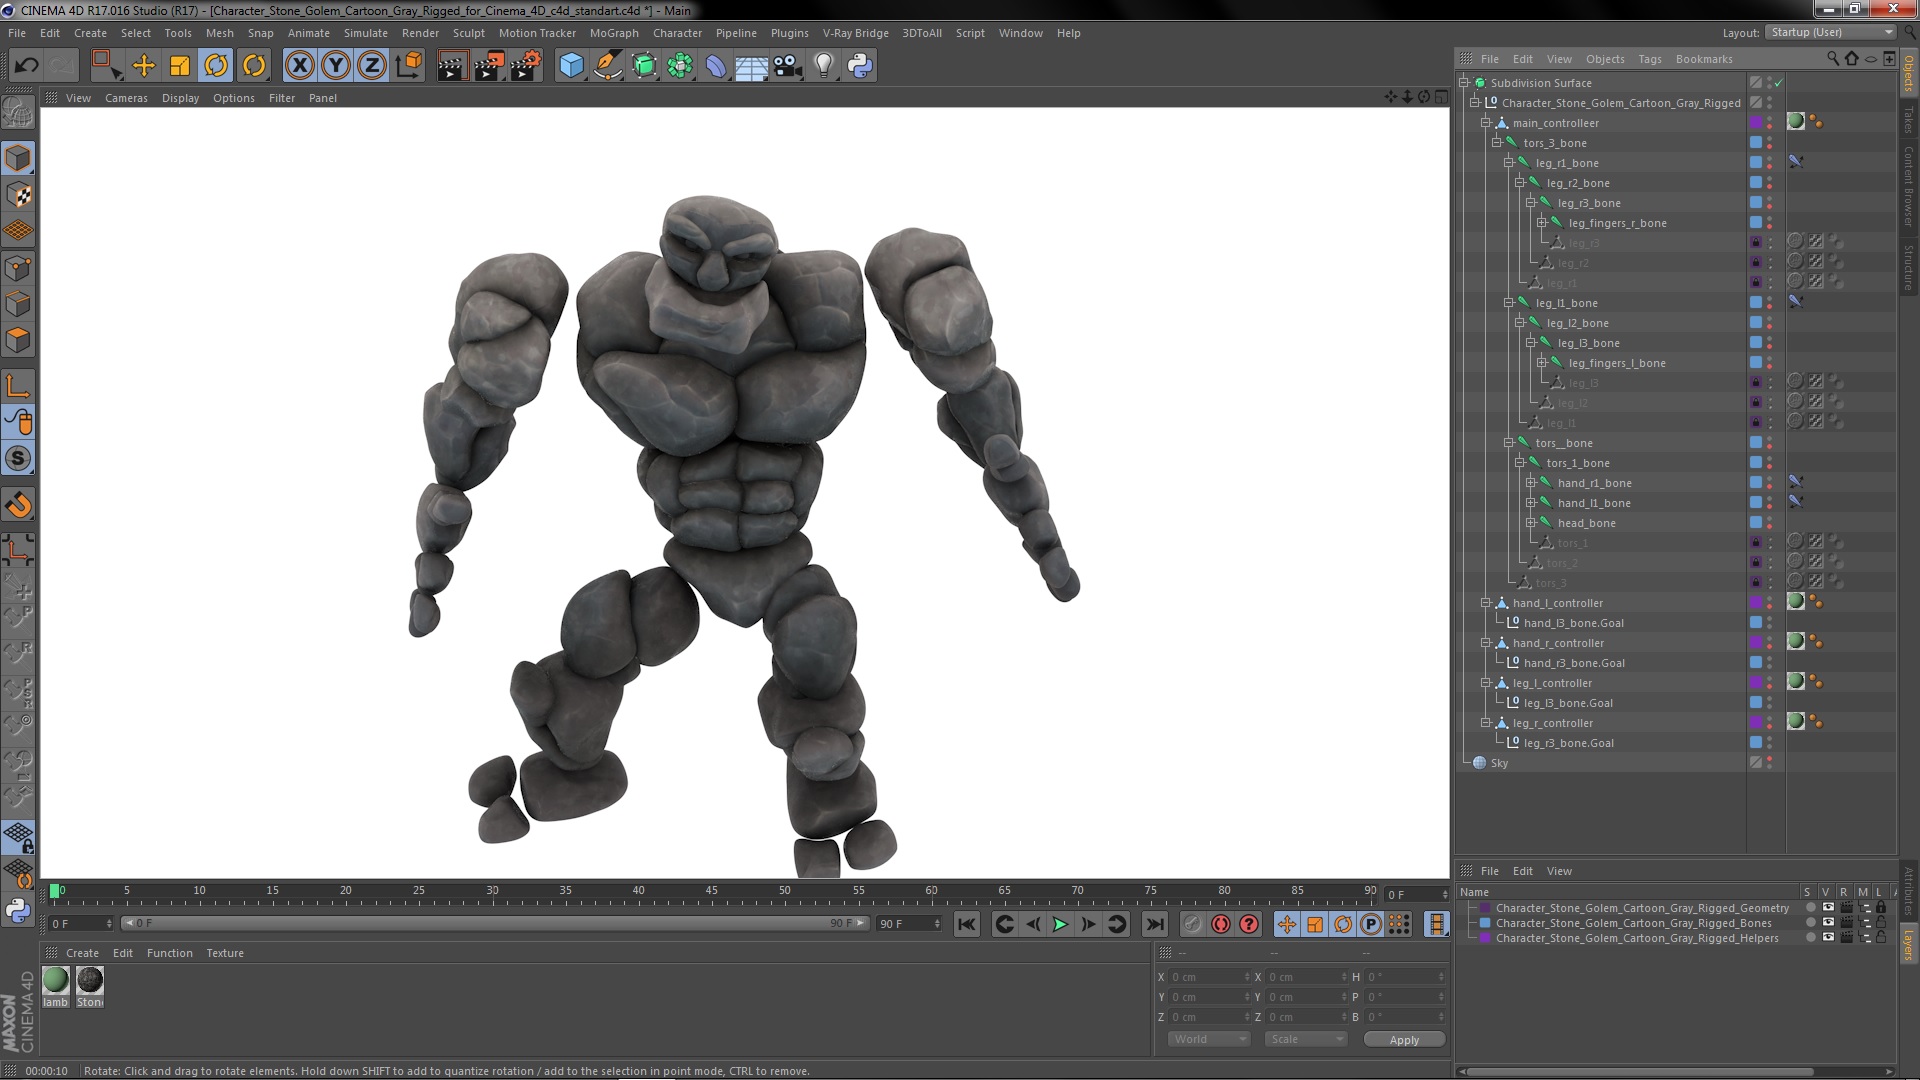Add a Cube primitive object
This screenshot has width=1920, height=1080.
click(x=571, y=66)
